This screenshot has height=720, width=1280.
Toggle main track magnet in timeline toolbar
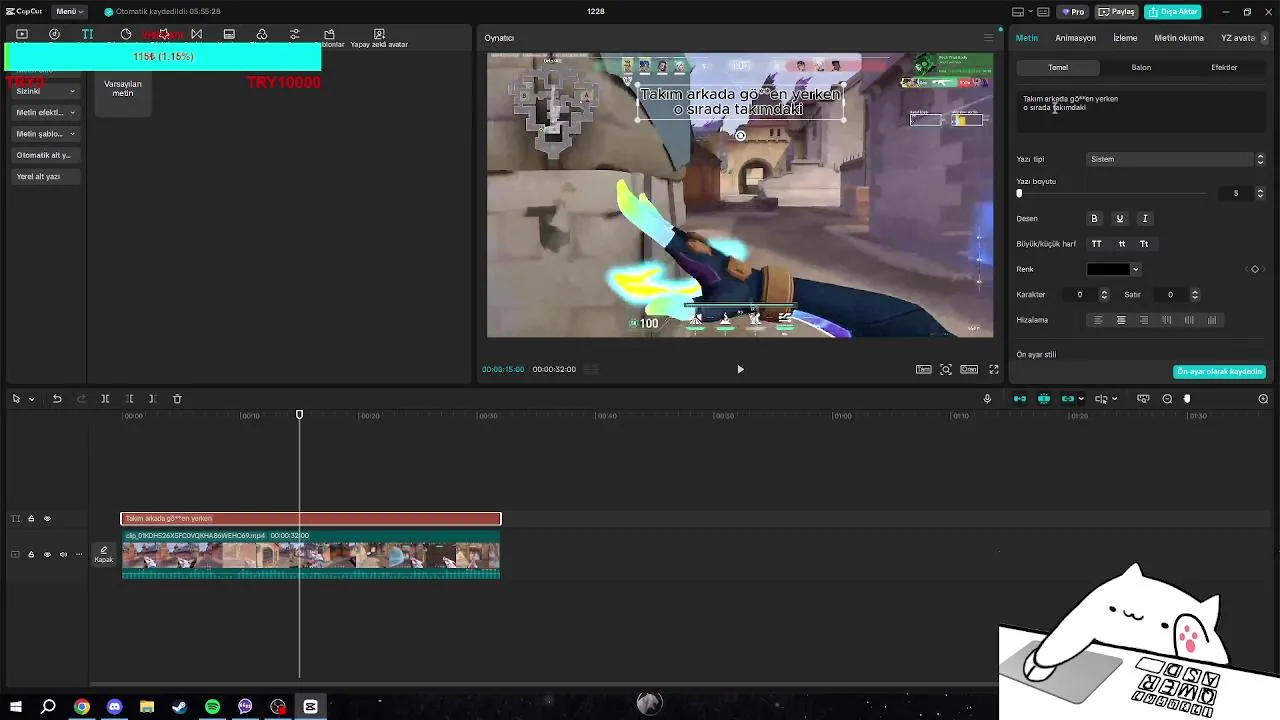[1020, 399]
